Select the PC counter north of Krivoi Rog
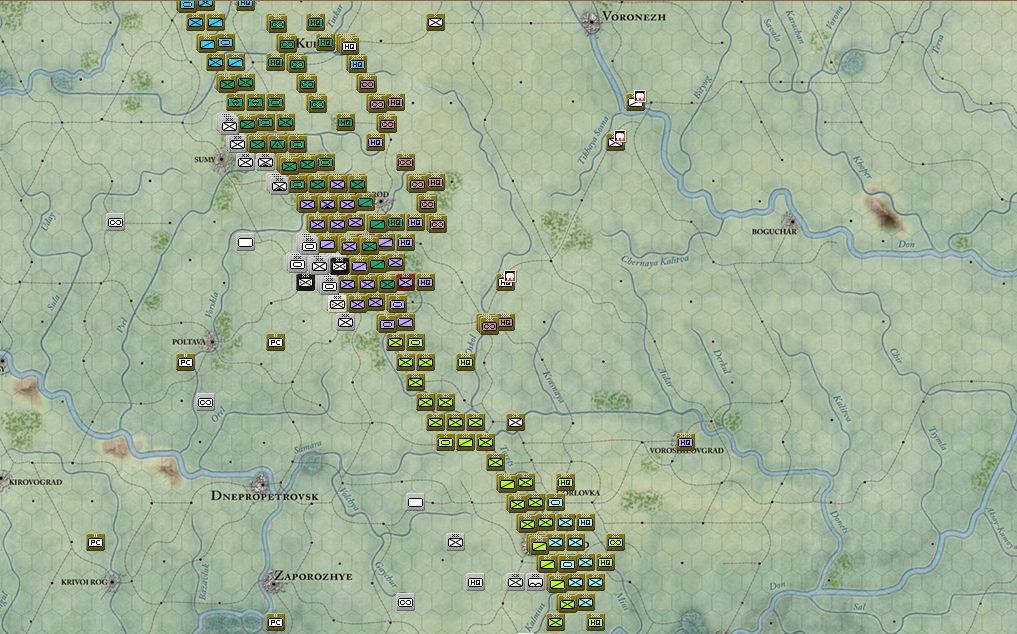 click(x=95, y=542)
